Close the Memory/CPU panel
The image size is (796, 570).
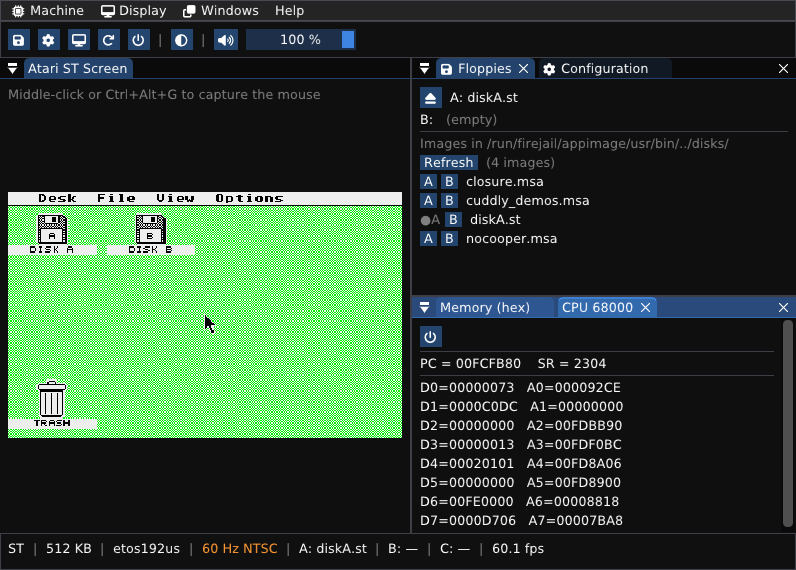tap(783, 308)
